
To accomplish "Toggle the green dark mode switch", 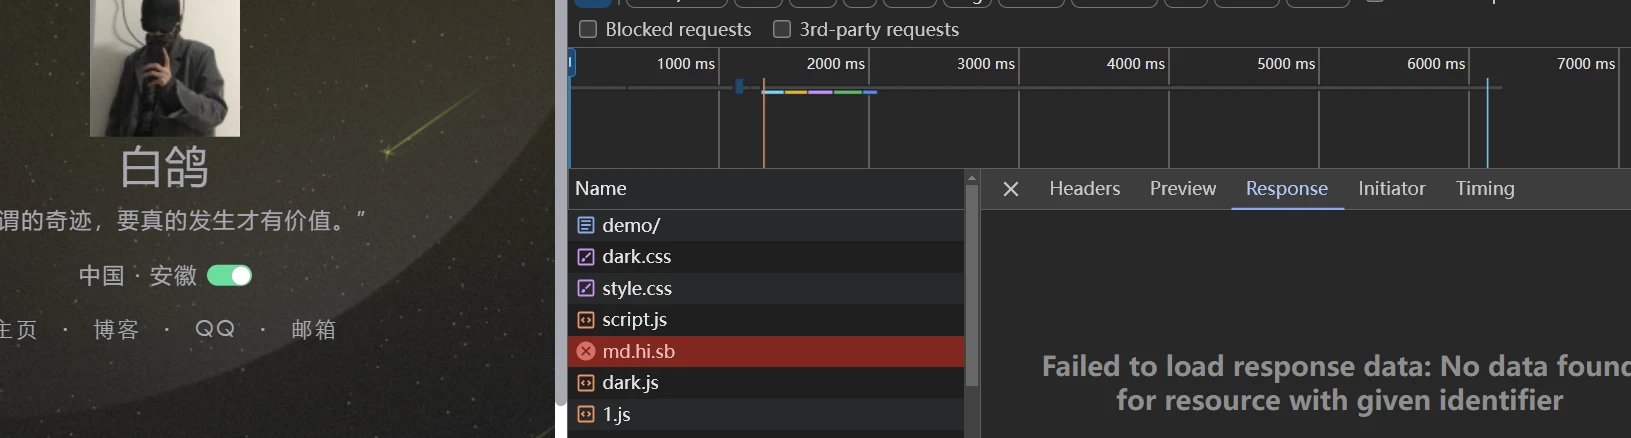I will click(x=229, y=276).
